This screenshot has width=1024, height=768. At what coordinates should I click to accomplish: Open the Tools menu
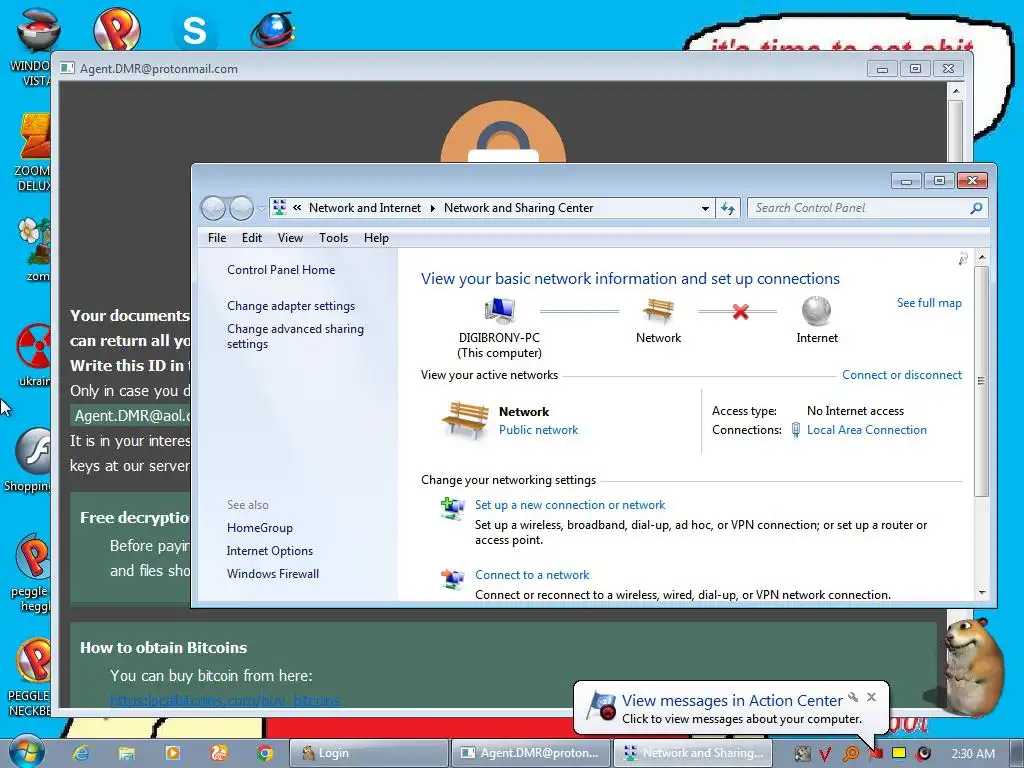(333, 238)
